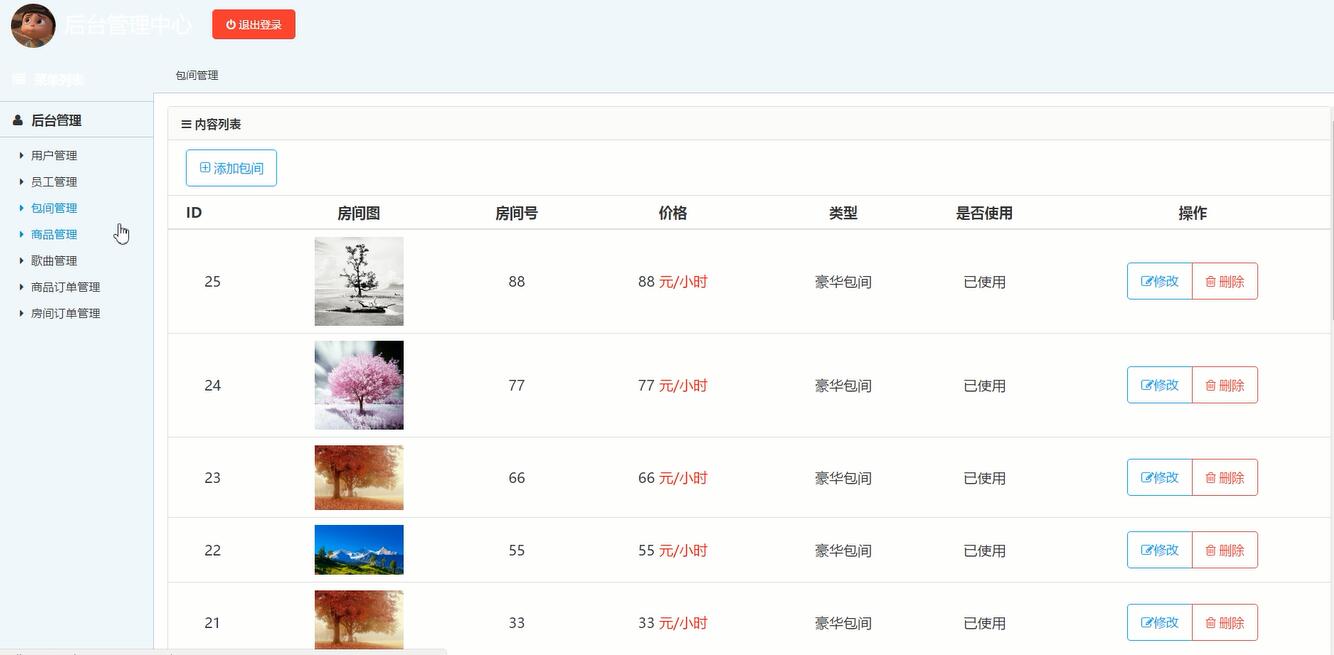Open black-and-white tree thumbnail of room 88
1334x655 pixels.
(359, 281)
